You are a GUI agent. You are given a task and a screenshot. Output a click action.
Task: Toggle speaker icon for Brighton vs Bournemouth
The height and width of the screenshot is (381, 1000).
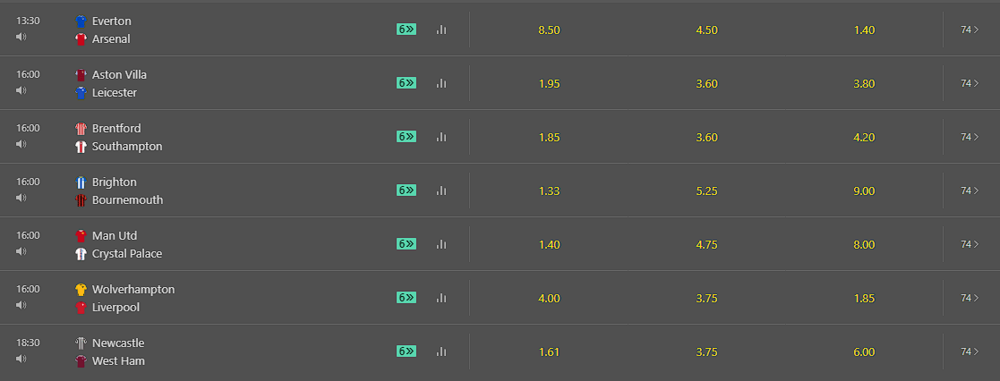(21, 197)
